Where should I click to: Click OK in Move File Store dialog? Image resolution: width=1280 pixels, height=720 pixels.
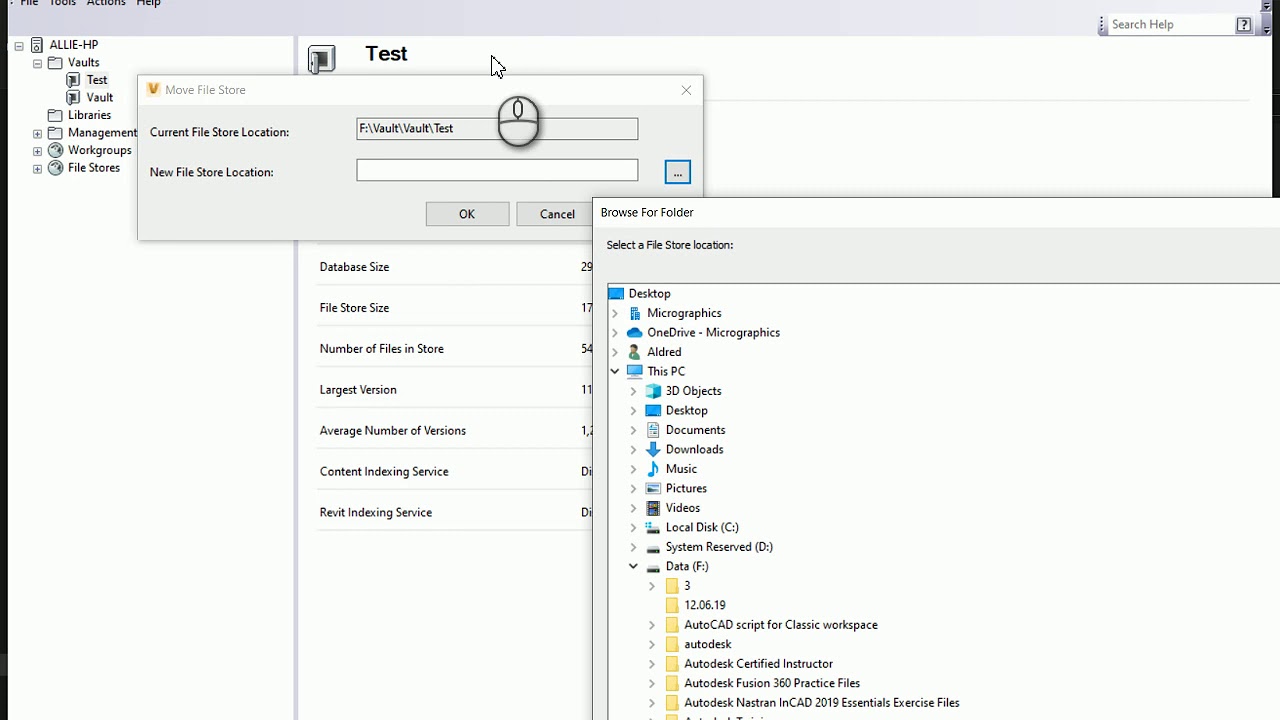point(467,214)
